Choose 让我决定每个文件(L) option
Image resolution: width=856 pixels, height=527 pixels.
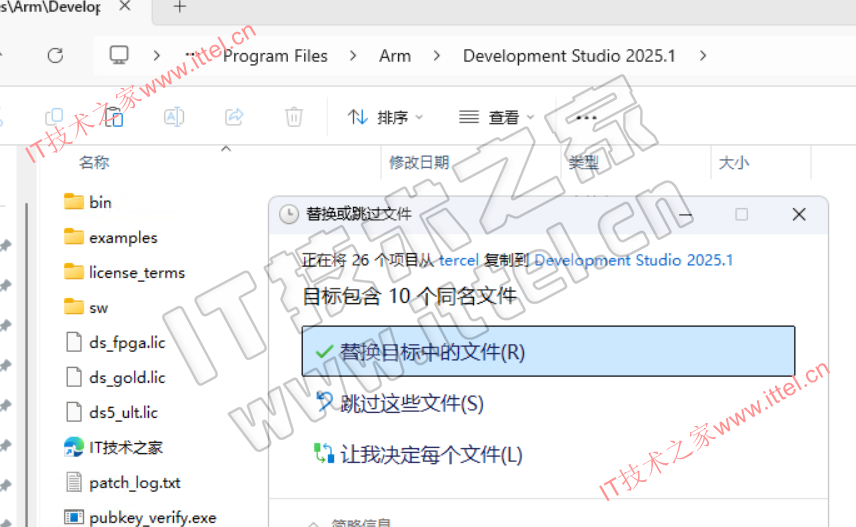431,455
